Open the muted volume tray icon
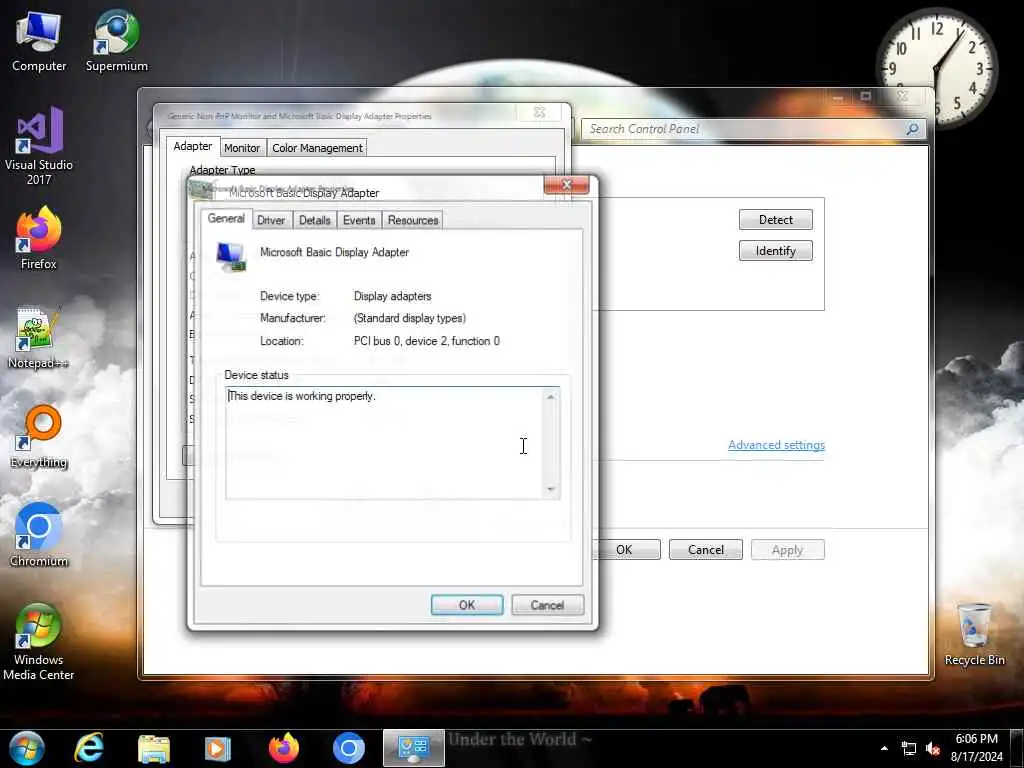This screenshot has height=768, width=1024. tap(933, 749)
